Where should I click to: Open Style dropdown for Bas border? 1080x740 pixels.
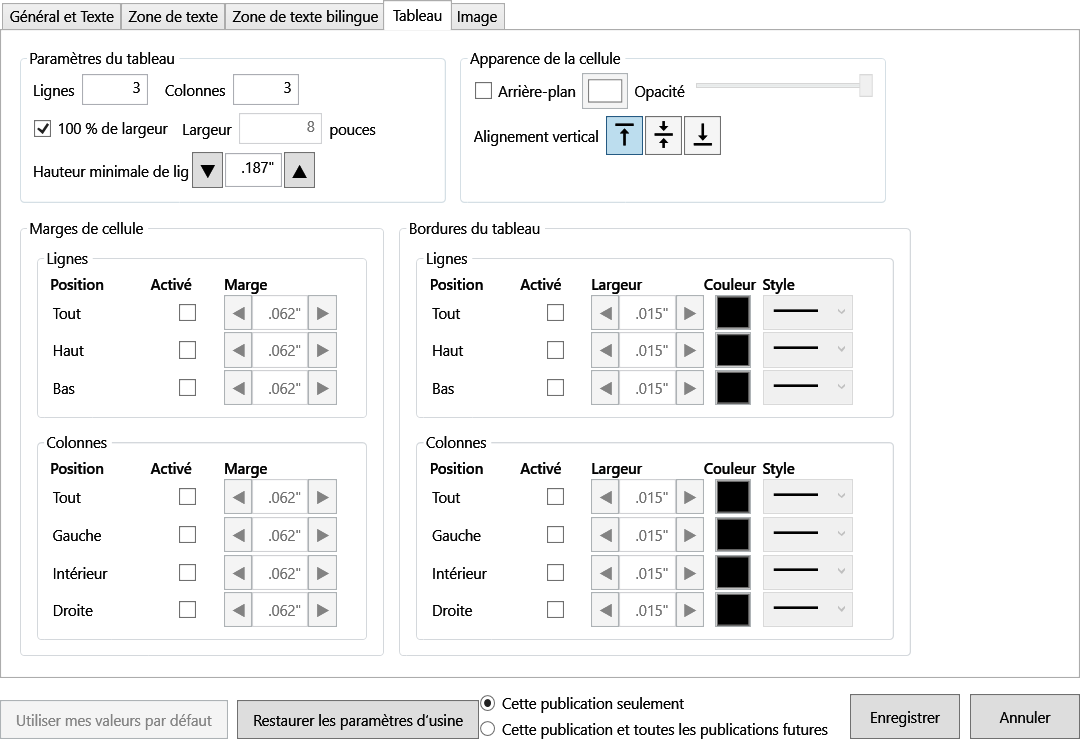pos(808,388)
